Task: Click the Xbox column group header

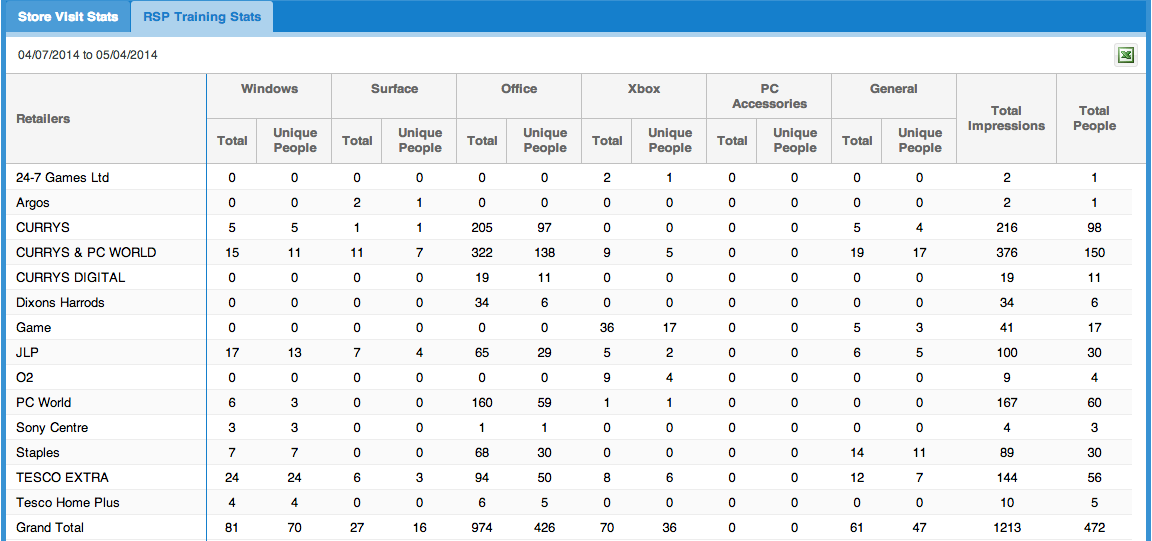Action: tap(644, 89)
